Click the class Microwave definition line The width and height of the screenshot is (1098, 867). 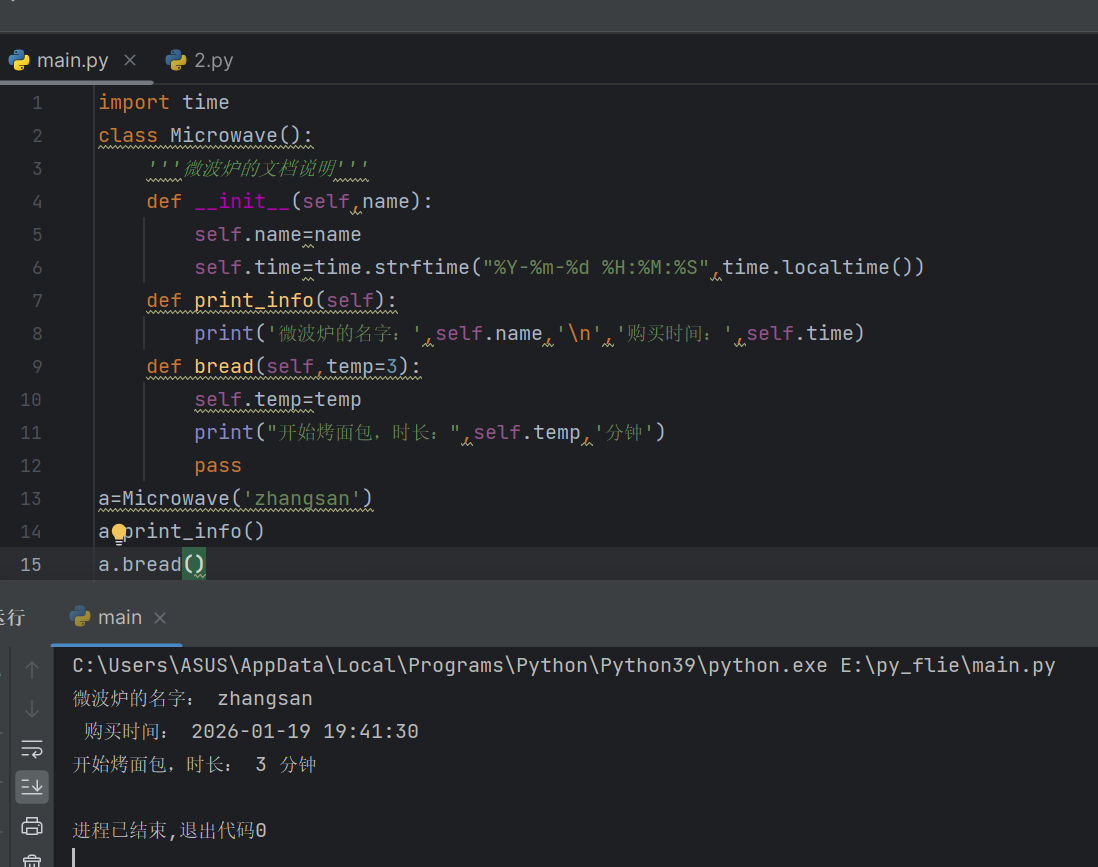(205, 135)
